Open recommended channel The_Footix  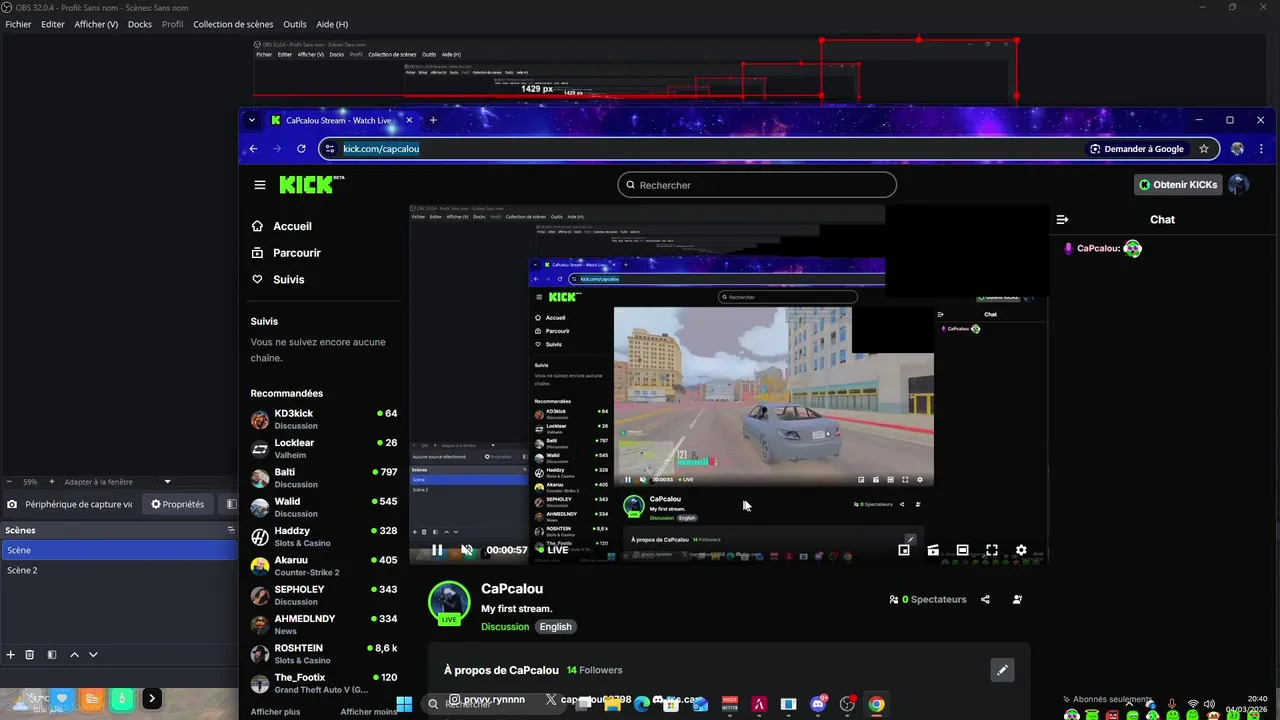click(x=324, y=683)
